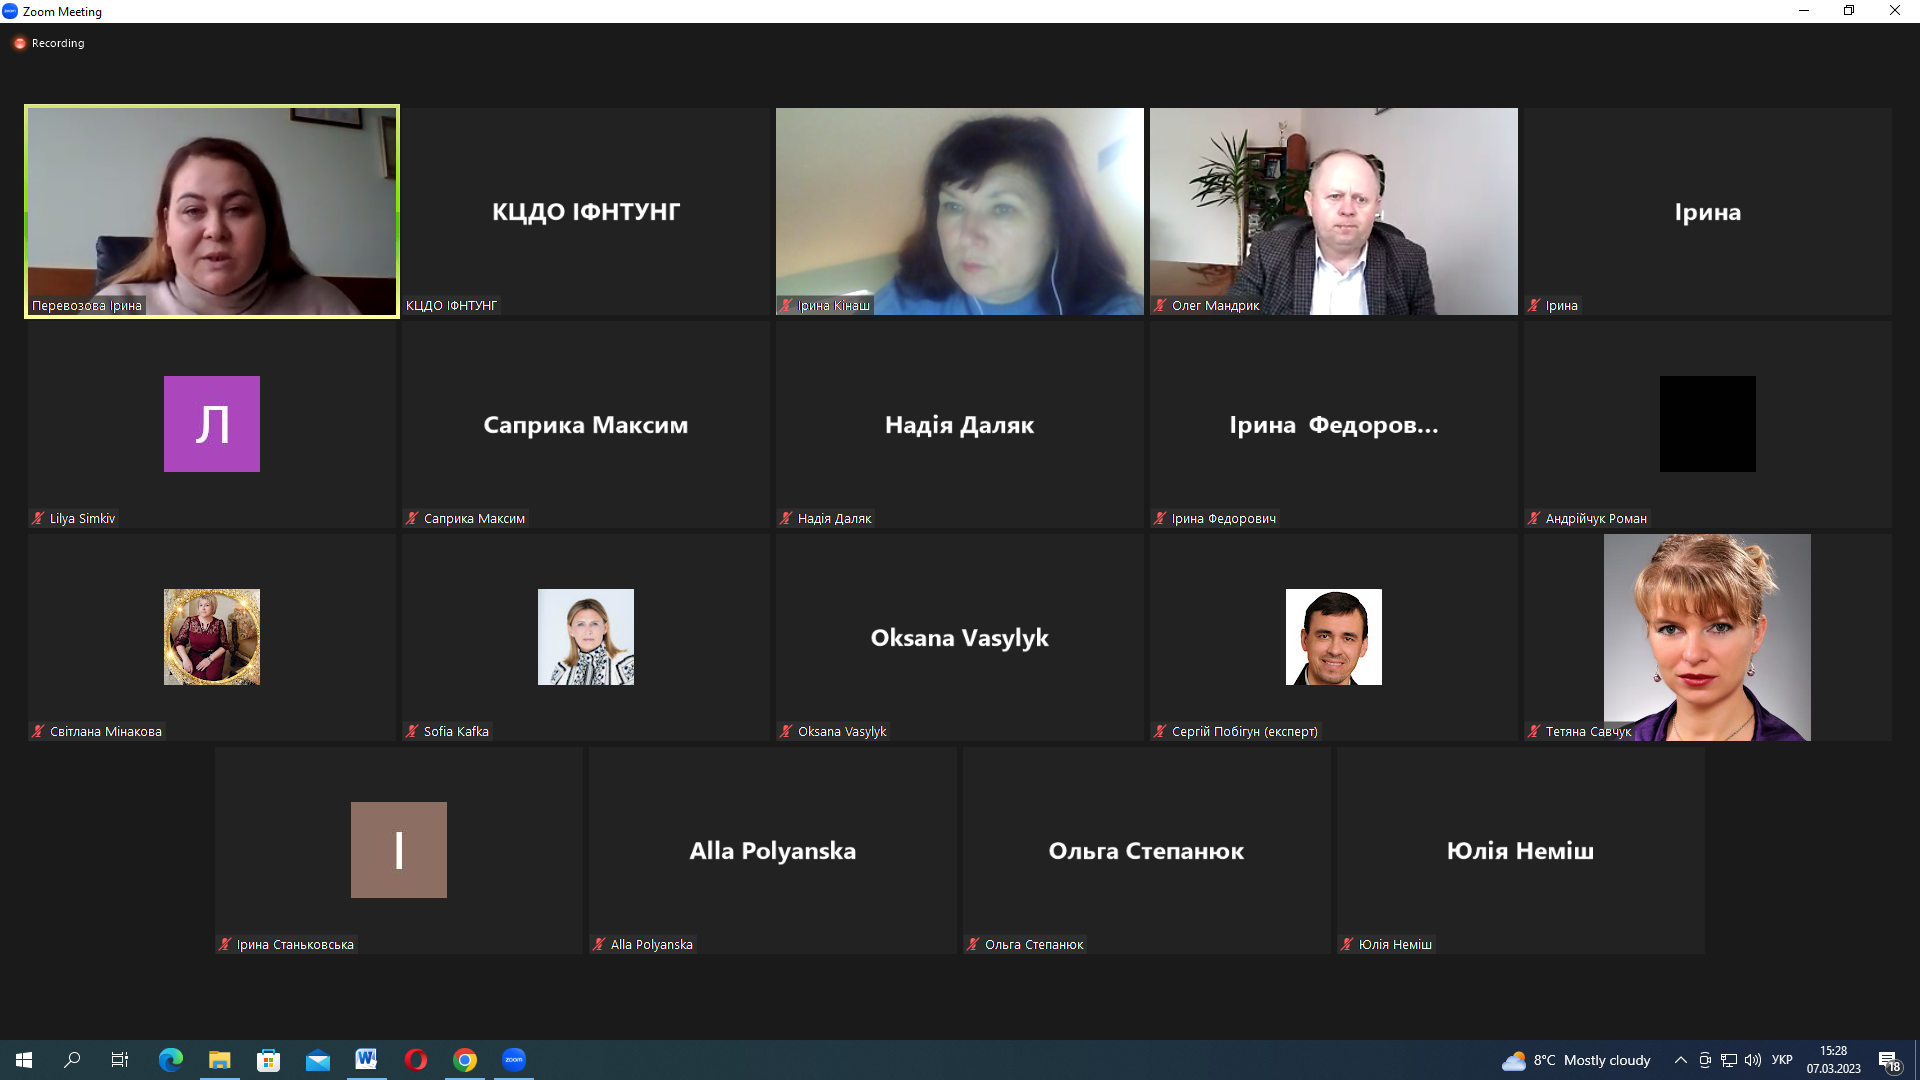Click the Recording indicator icon
This screenshot has width=1920, height=1080.
pyautogui.click(x=19, y=43)
